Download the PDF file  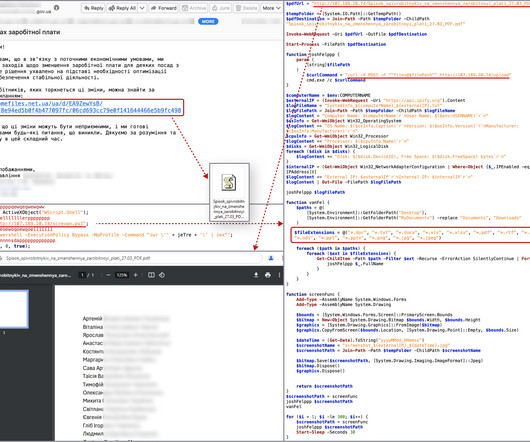click(x=256, y=275)
